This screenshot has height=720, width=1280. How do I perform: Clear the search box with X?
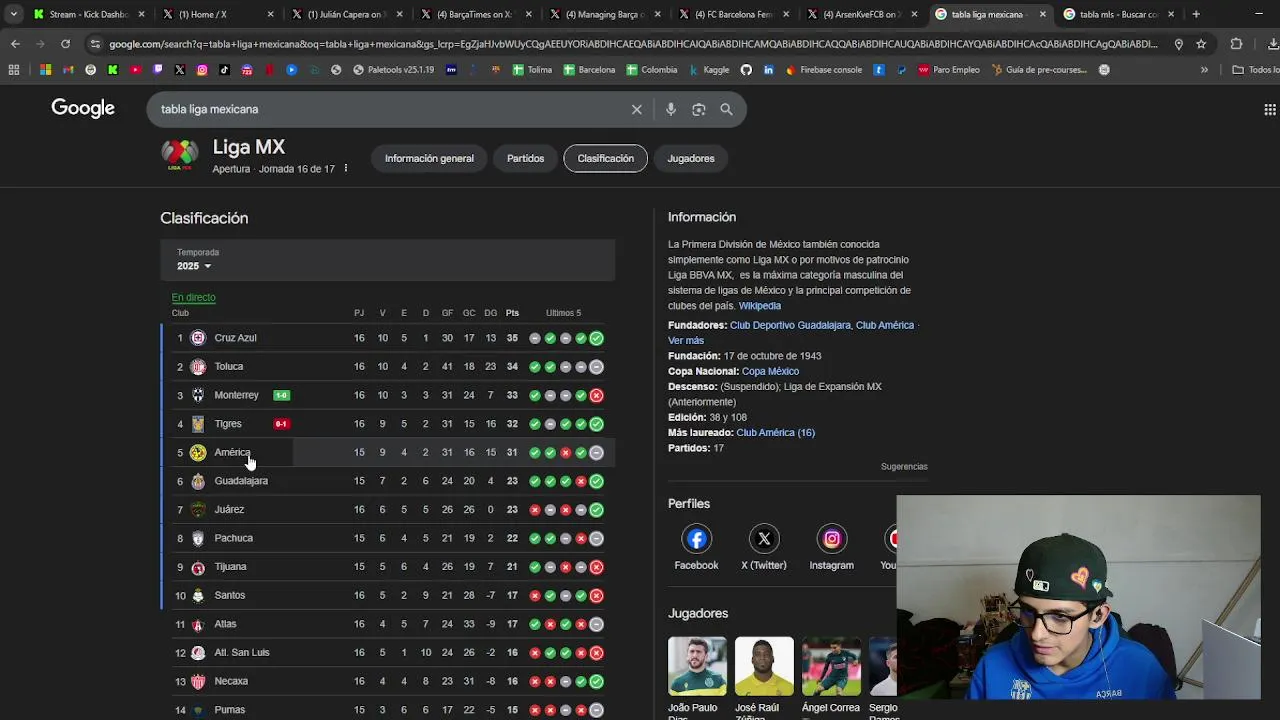tap(636, 109)
